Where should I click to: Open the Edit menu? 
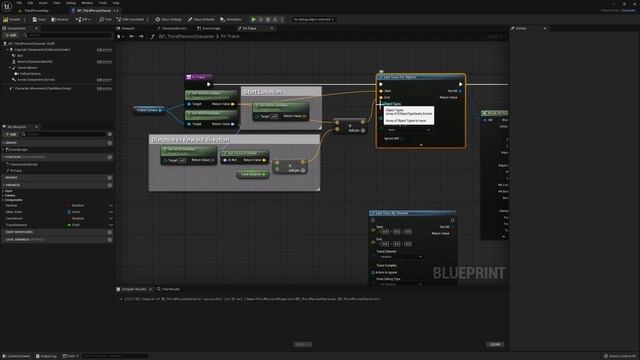30,3
